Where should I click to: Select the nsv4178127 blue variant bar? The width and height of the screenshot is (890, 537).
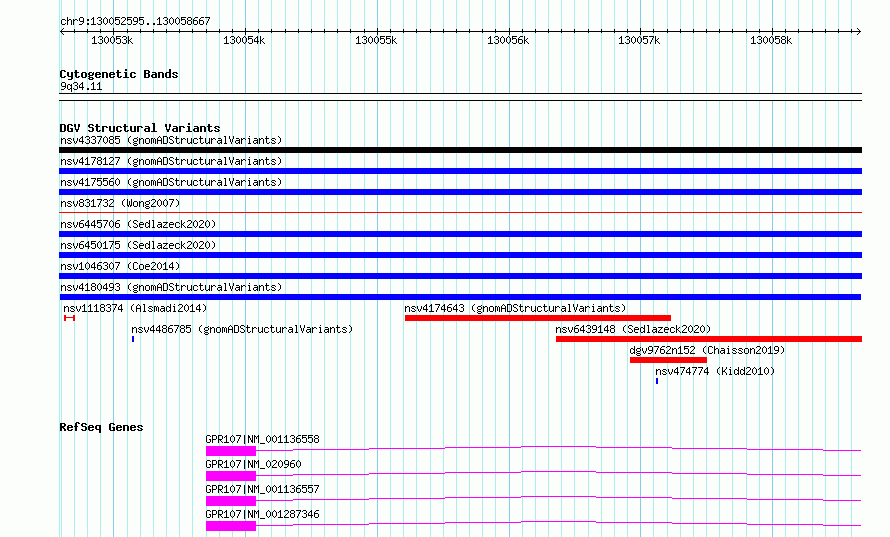point(460,171)
